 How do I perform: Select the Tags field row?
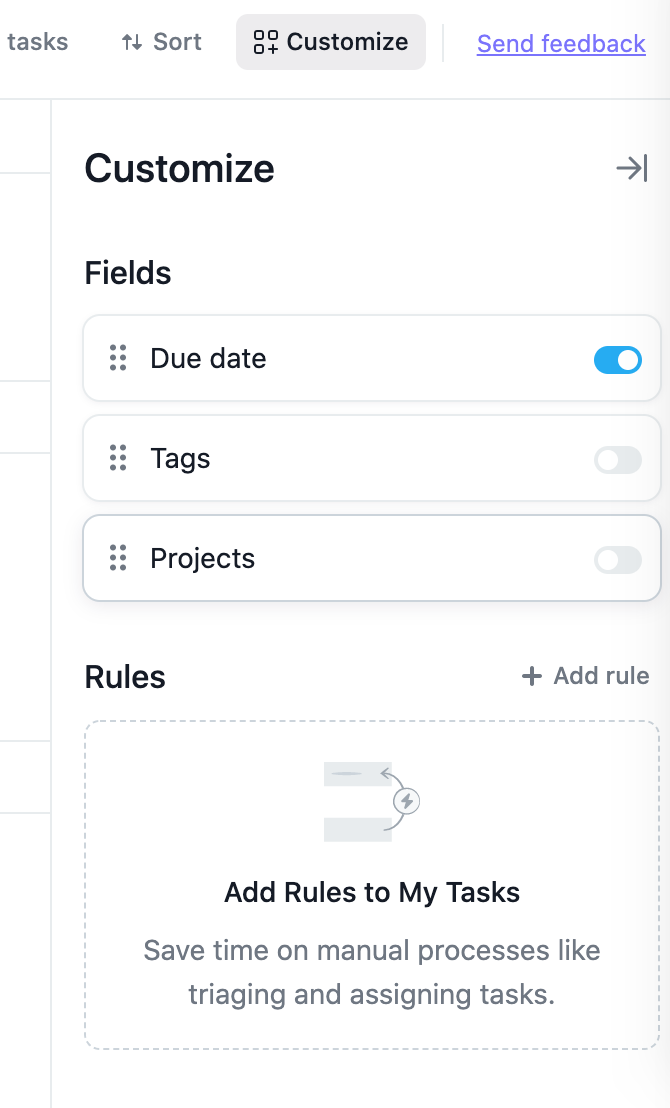point(372,458)
